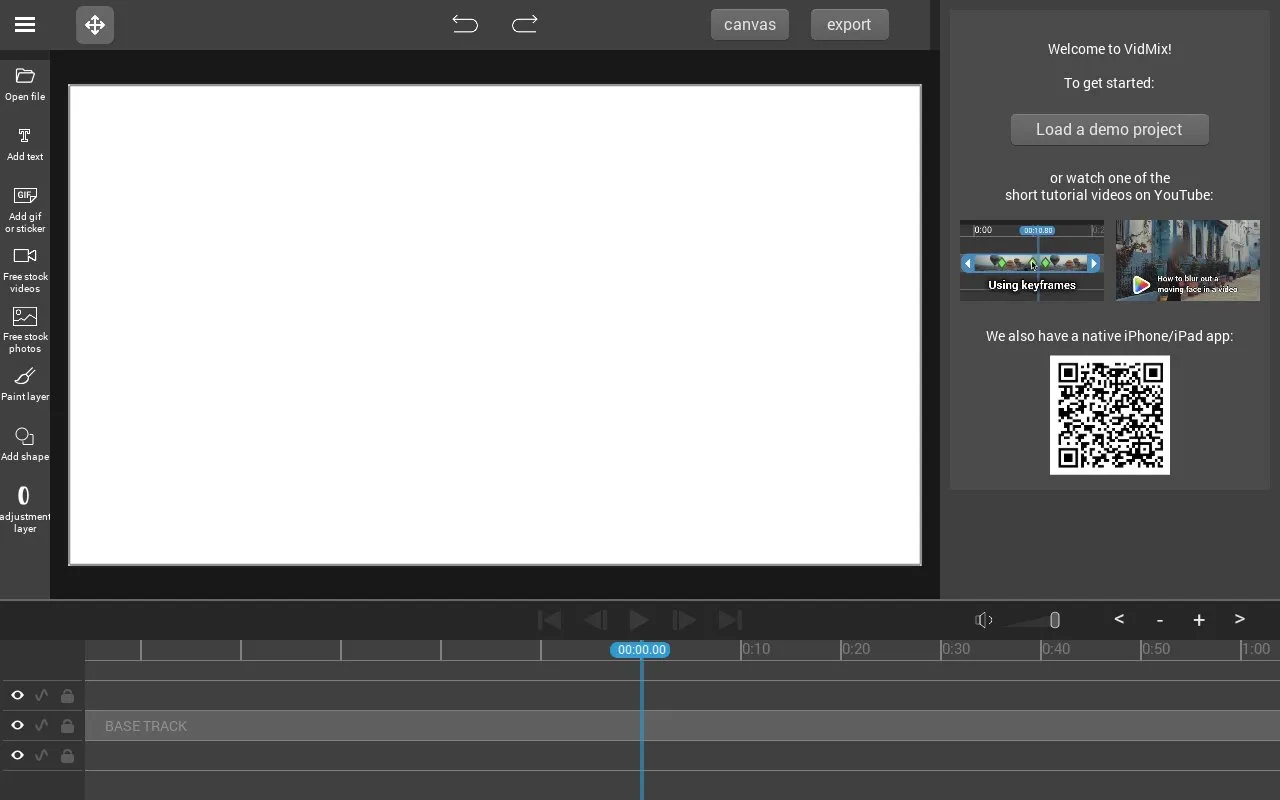
Task: Toggle visibility of the track below BASE TRACK
Action: (x=17, y=755)
